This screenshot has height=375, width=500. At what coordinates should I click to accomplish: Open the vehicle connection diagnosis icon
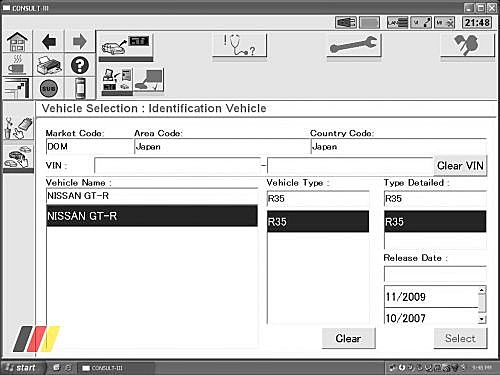click(x=126, y=46)
